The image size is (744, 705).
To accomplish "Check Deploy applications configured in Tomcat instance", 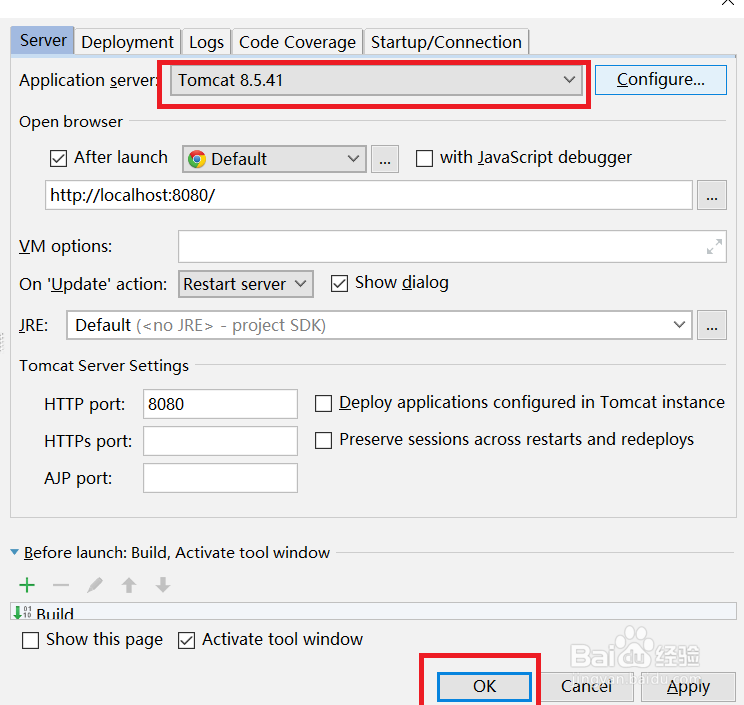I will (x=323, y=404).
